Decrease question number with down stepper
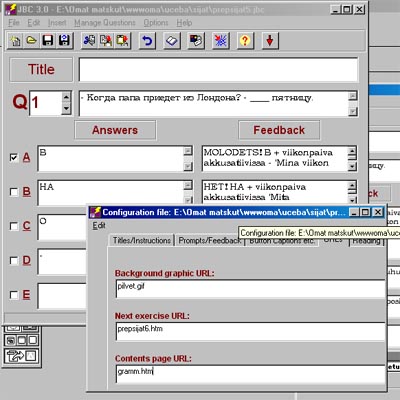 (x=66, y=108)
